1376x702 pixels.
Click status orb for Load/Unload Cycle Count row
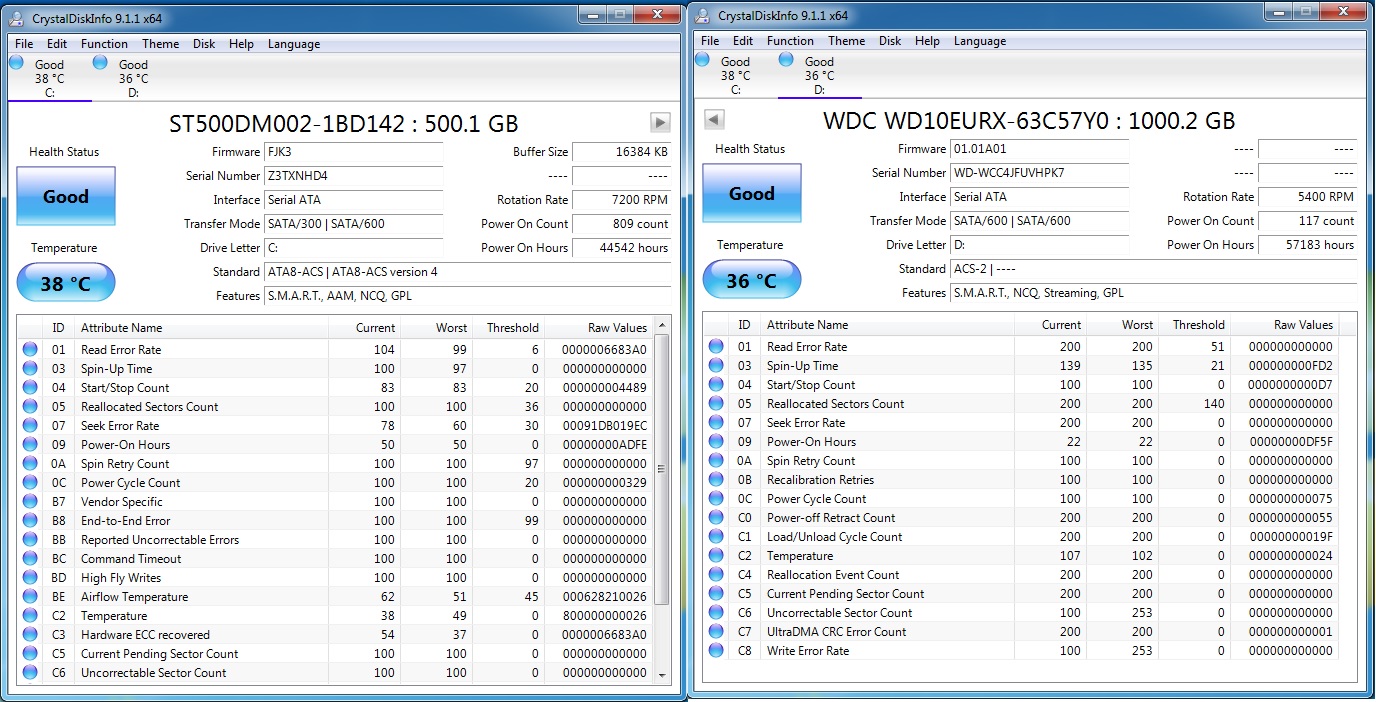tap(716, 537)
